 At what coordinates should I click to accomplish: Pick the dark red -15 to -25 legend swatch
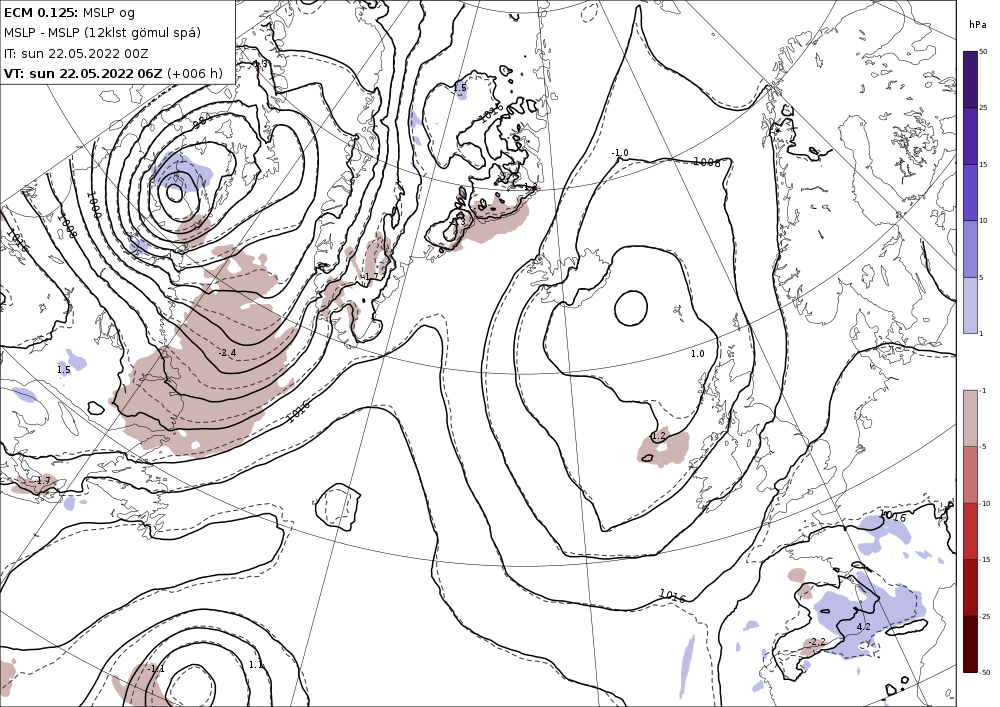(x=970, y=587)
